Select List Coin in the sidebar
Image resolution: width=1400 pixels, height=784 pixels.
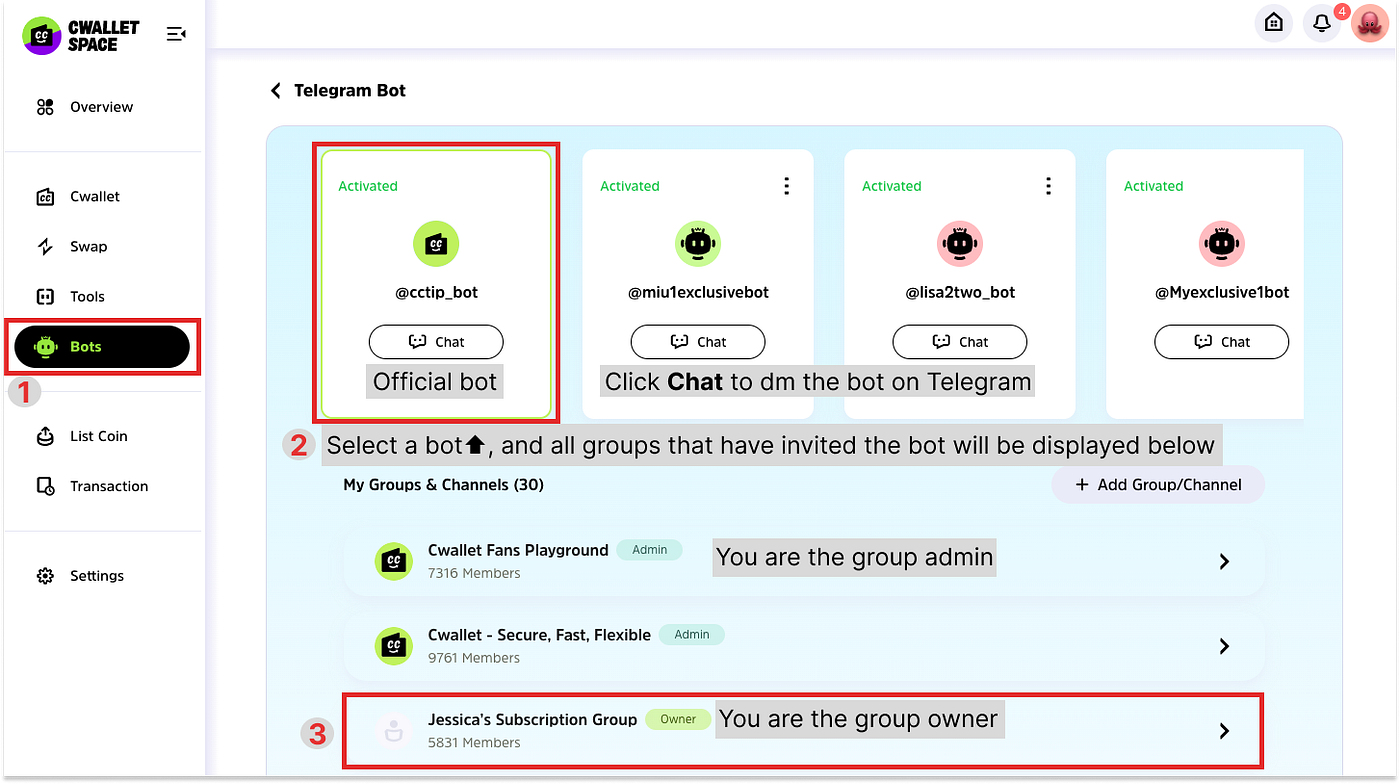coord(100,436)
